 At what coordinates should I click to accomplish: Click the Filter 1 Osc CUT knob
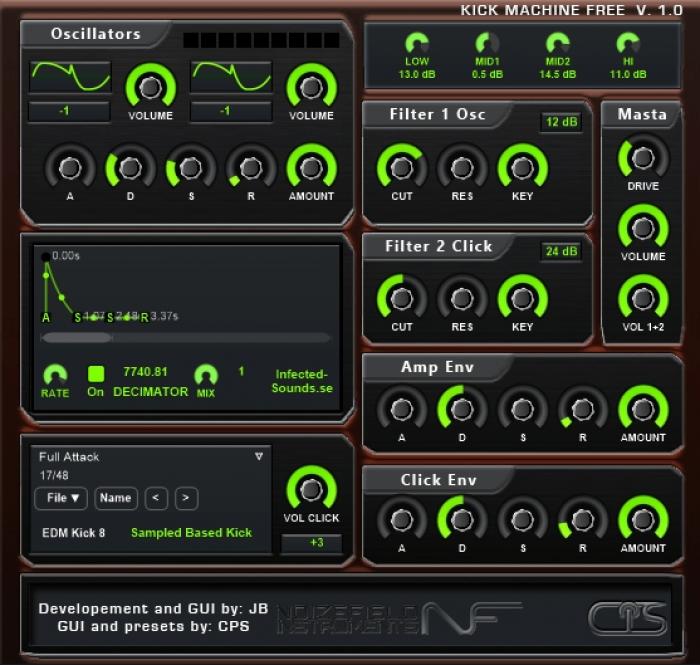[x=401, y=165]
